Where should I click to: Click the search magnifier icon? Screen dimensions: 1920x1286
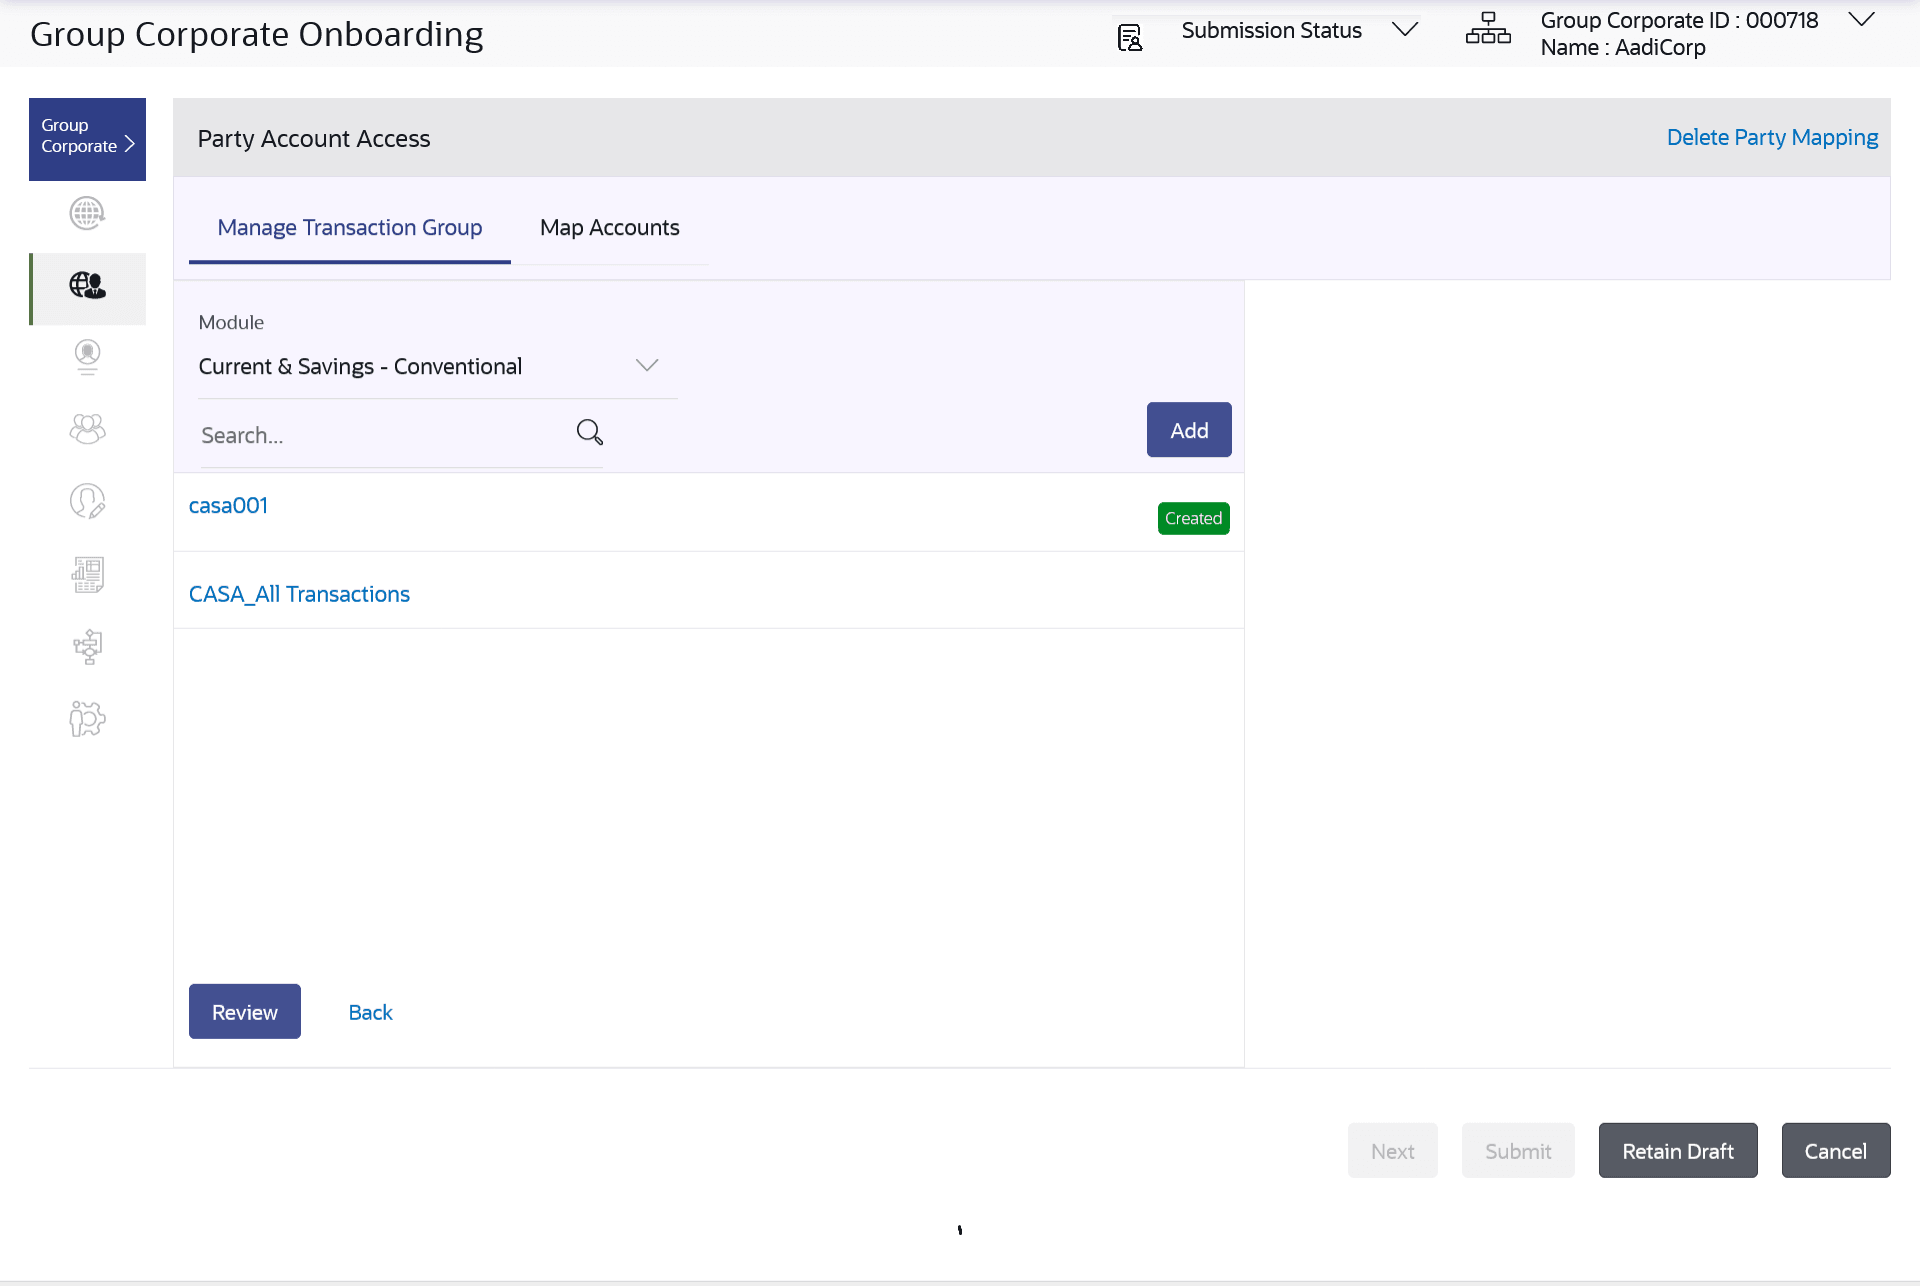point(589,432)
